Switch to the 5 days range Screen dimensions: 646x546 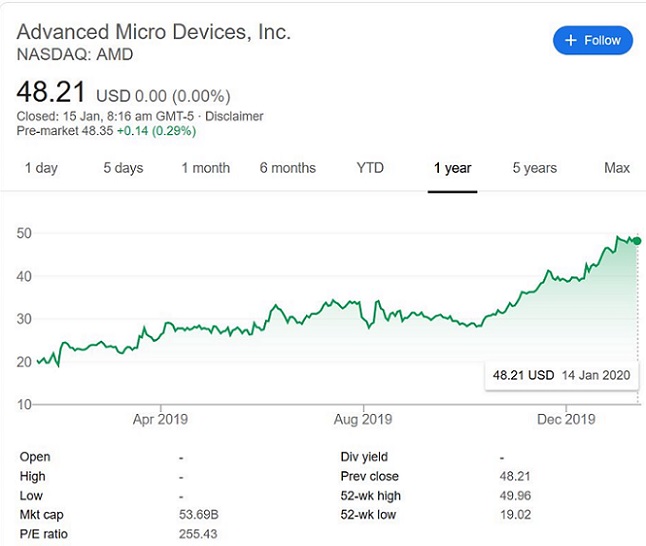[x=123, y=168]
